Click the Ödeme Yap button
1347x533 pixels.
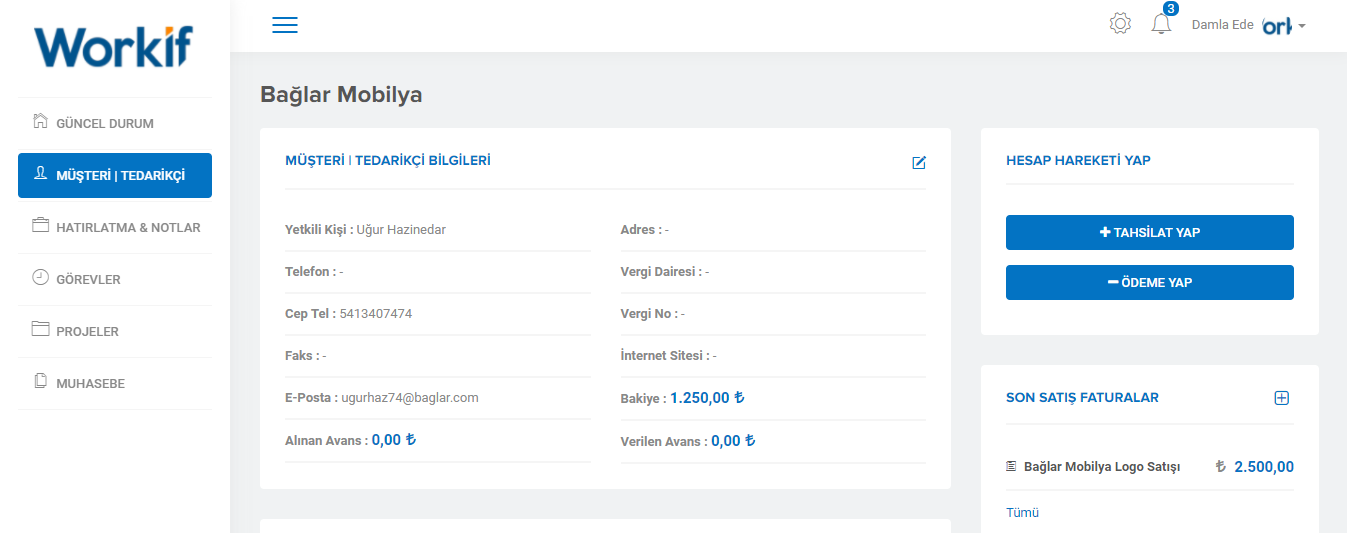pyautogui.click(x=1150, y=282)
